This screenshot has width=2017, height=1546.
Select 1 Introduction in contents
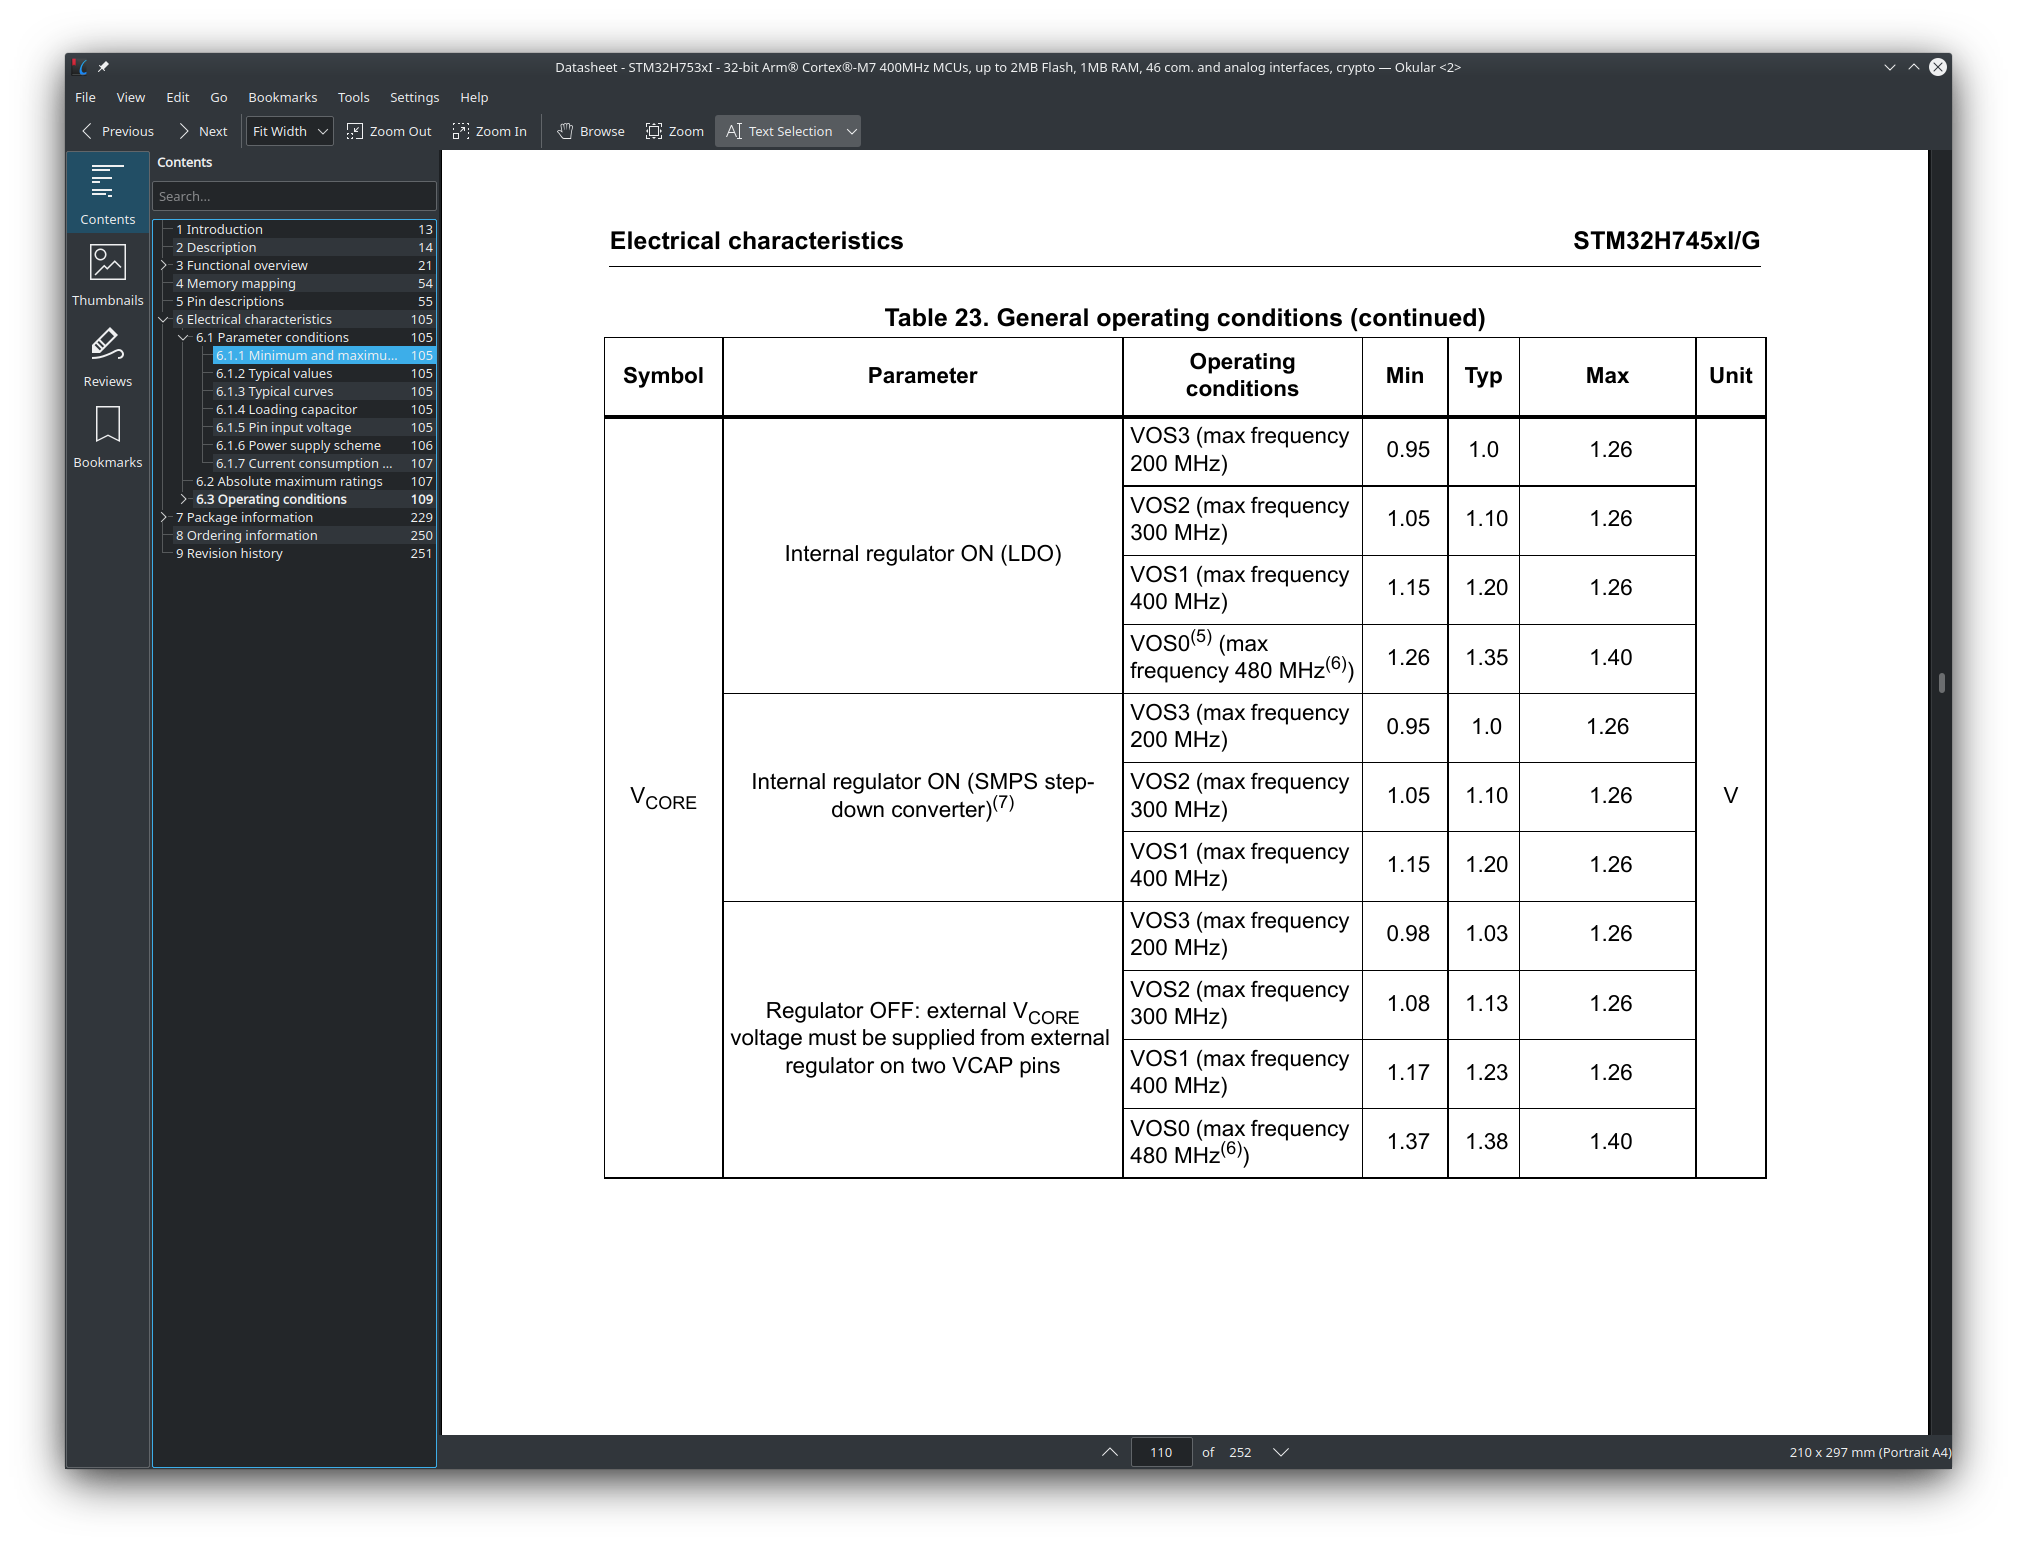click(304, 229)
